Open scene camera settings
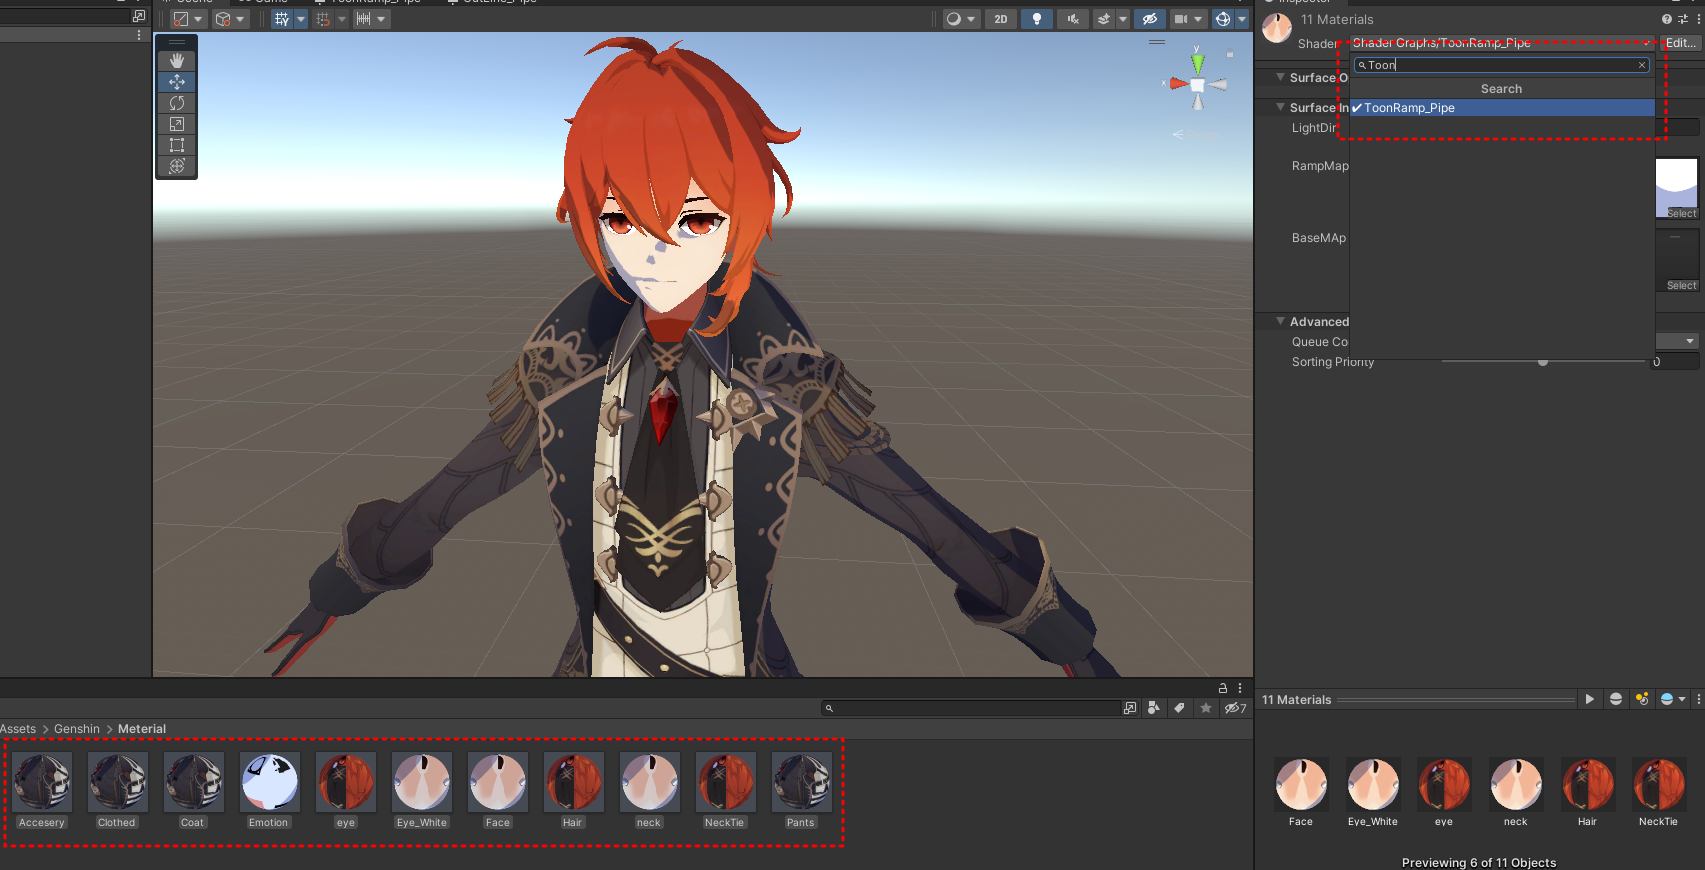 pyautogui.click(x=1188, y=19)
